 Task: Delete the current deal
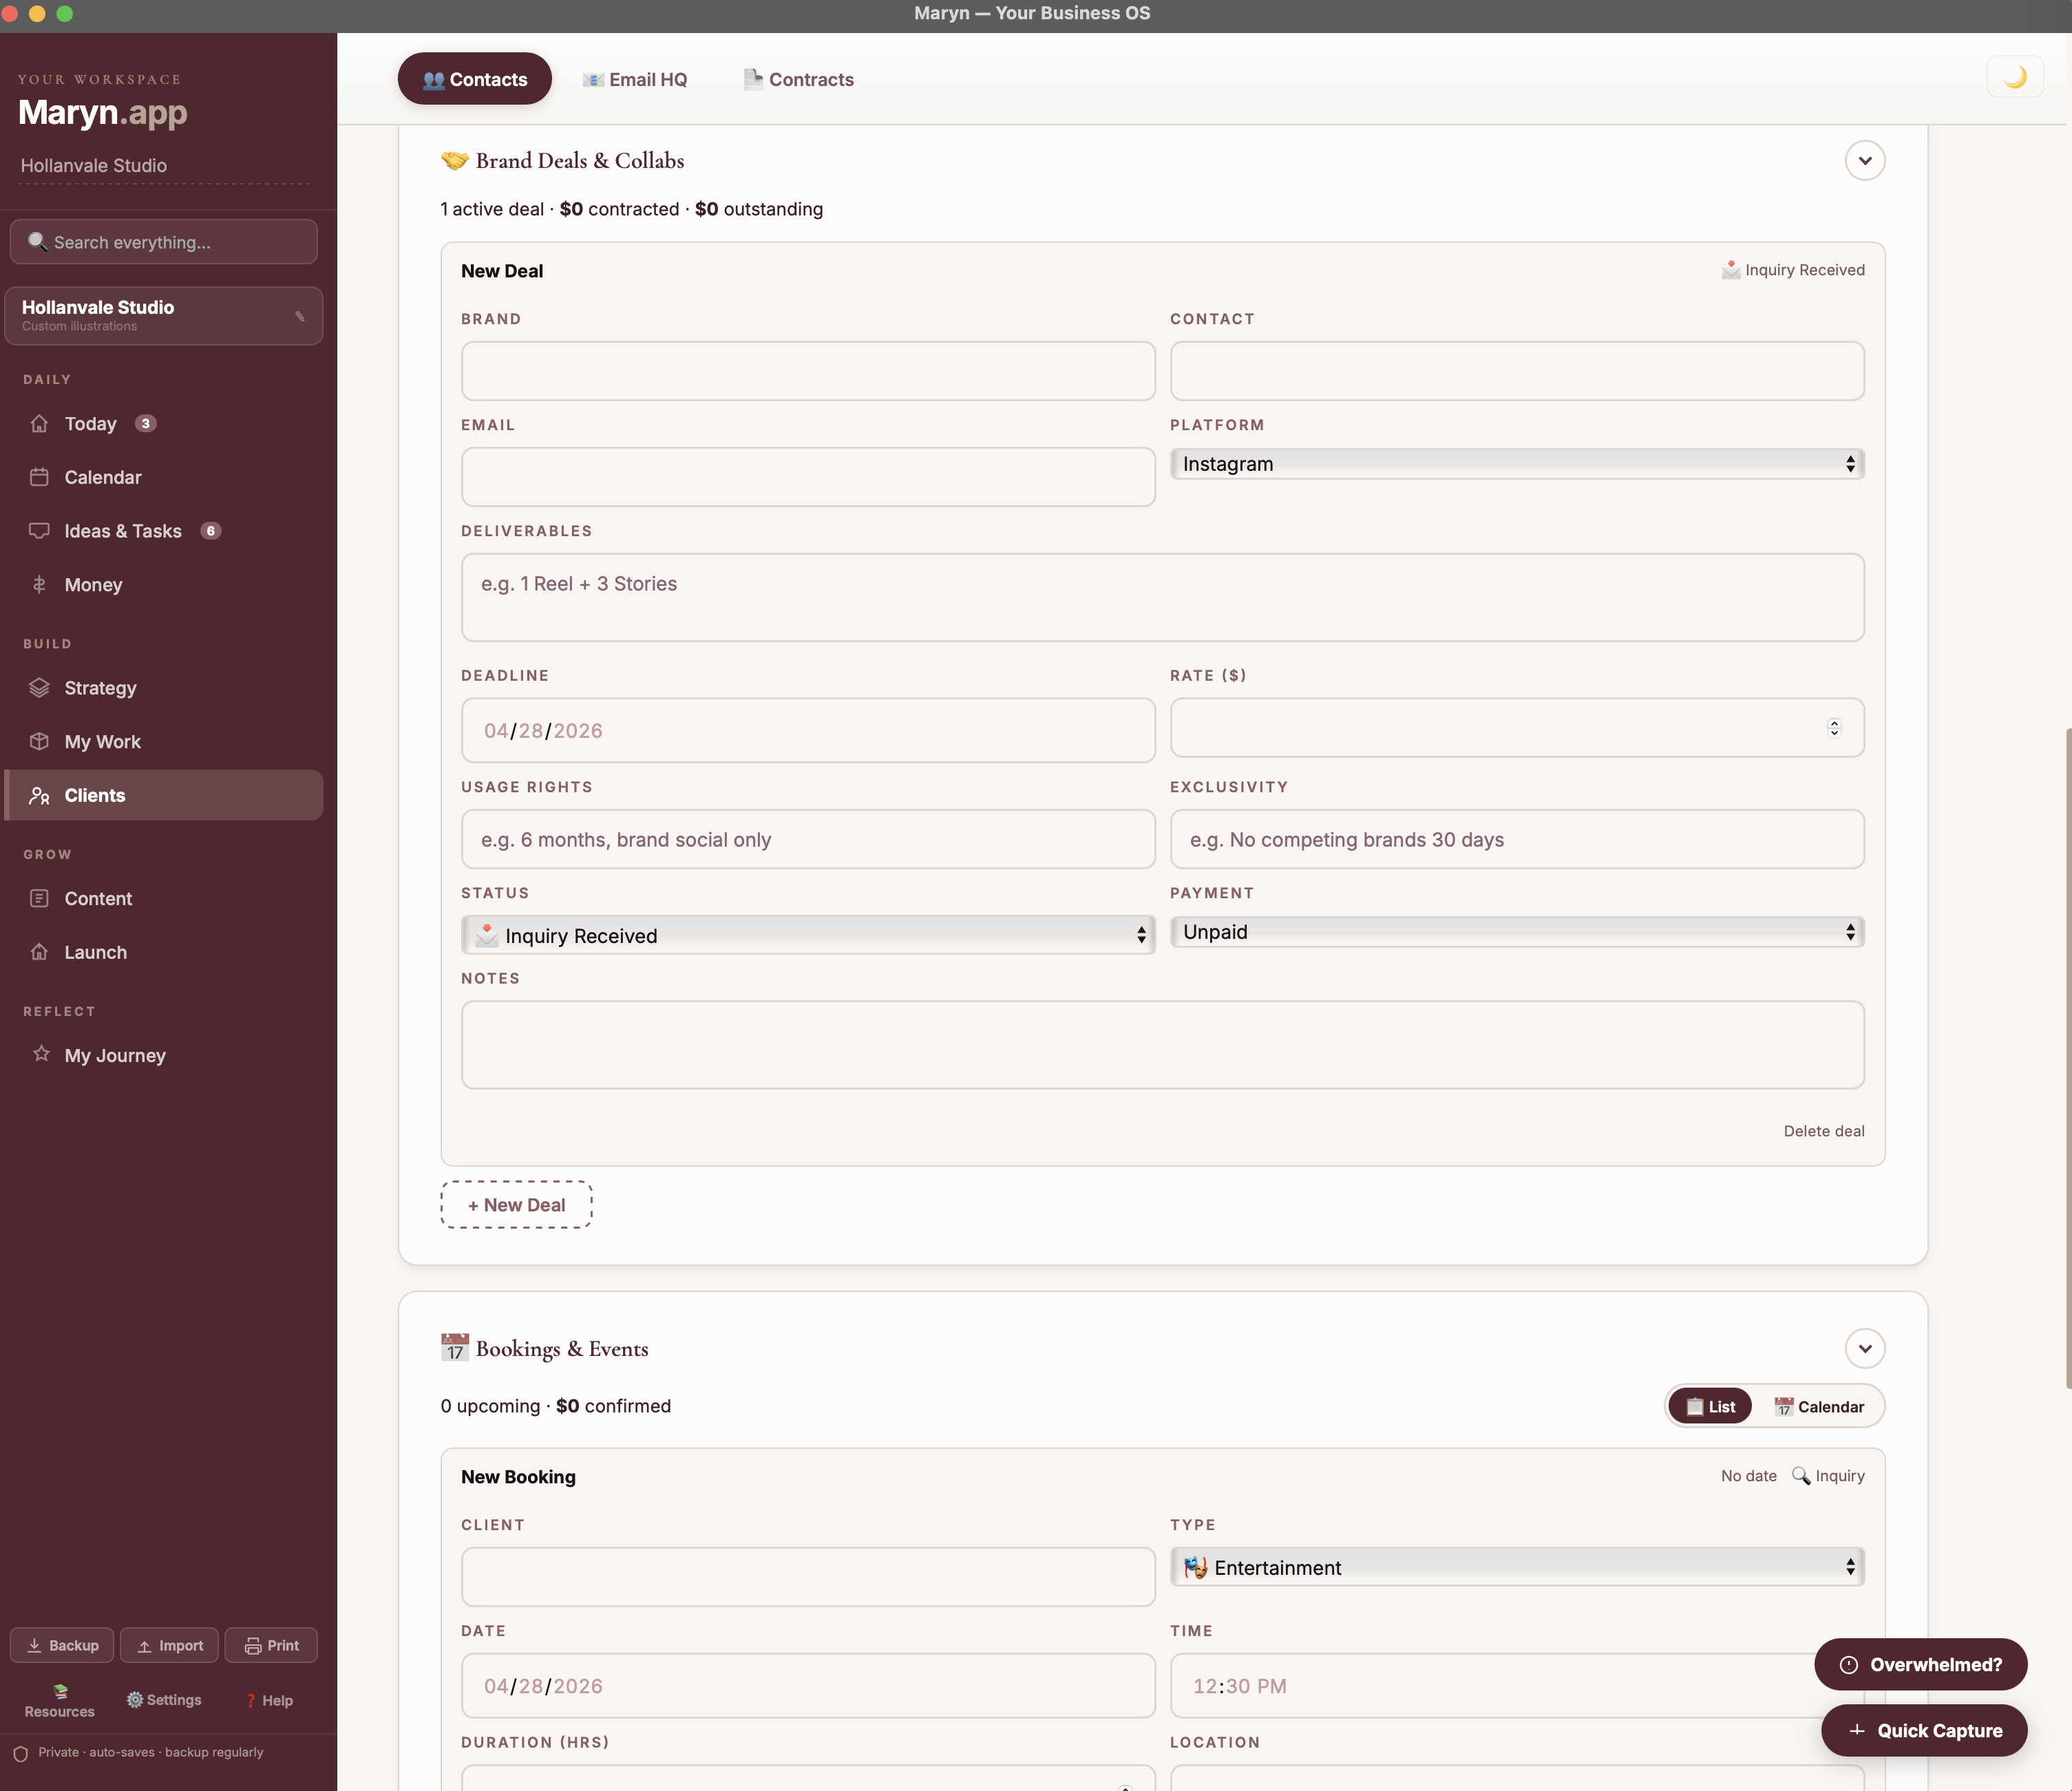(1824, 1131)
